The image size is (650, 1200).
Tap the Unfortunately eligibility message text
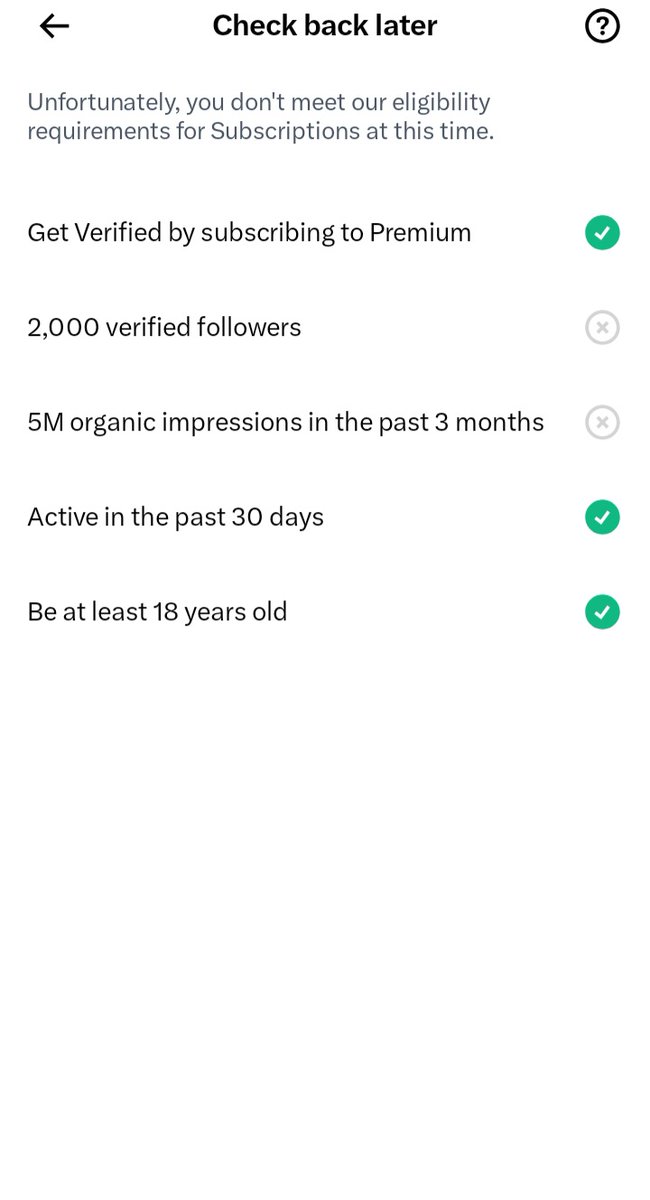pos(260,116)
